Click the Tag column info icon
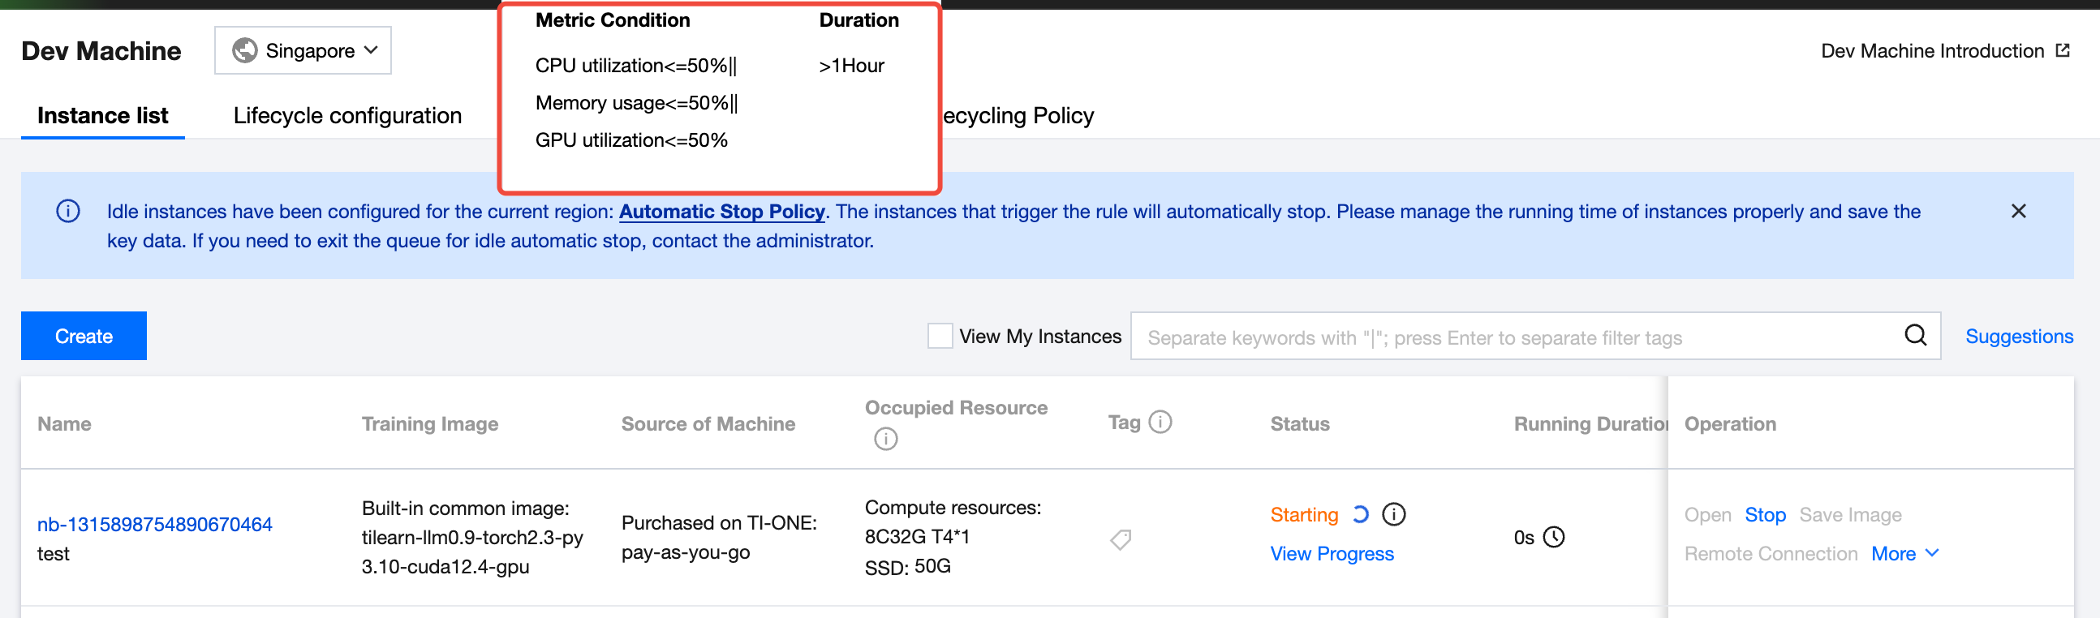2100x618 pixels. [x=1160, y=422]
